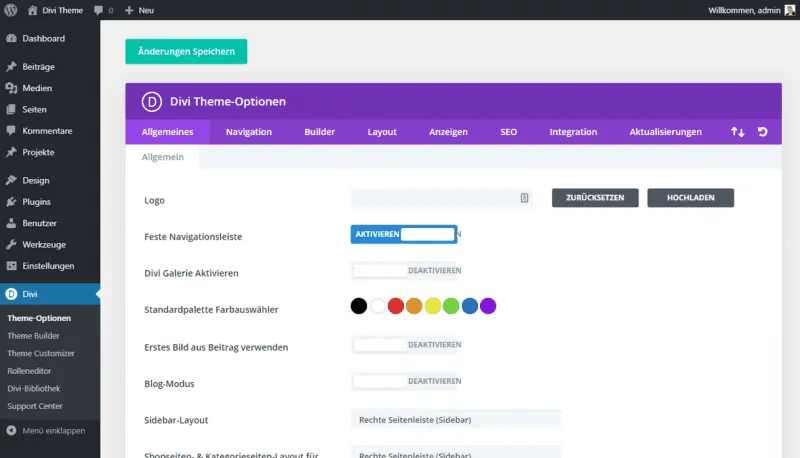The image size is (800, 458).
Task: Click the collapse arrow icon for Menü einklappen
Action: click(x=11, y=431)
